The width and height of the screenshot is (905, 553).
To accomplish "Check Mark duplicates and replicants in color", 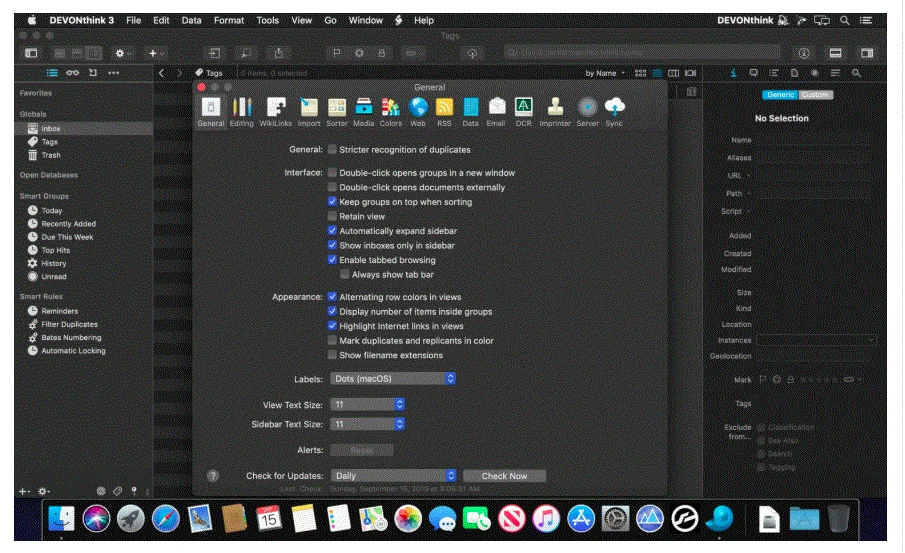I will pyautogui.click(x=332, y=341).
